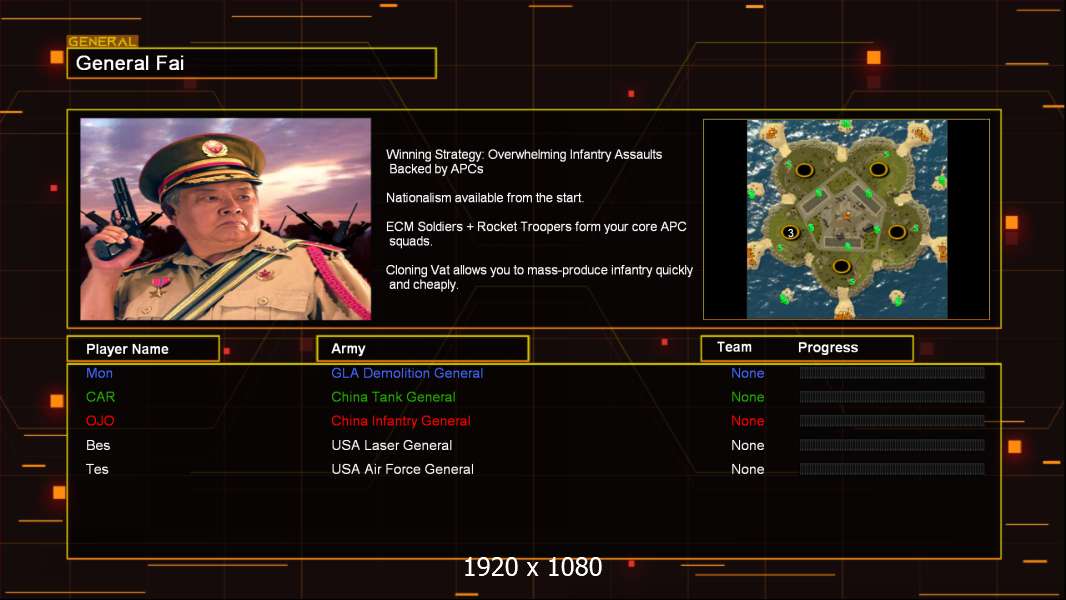Click the team value 'None' for CAR
1066x600 pixels.
[x=748, y=397]
